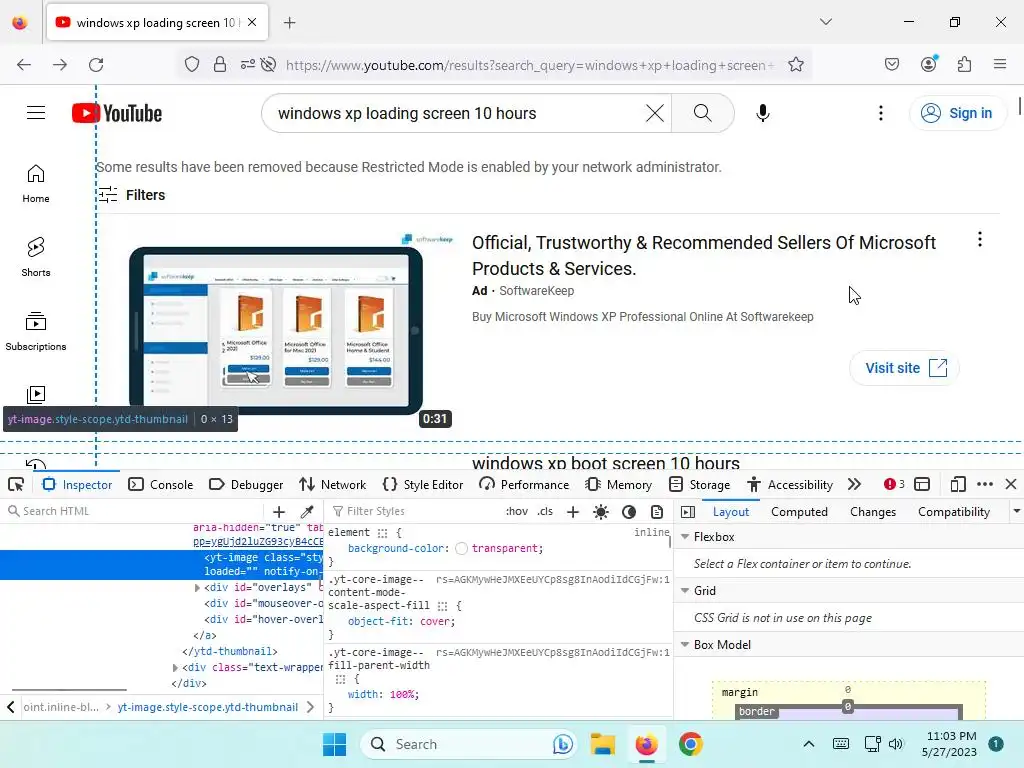
Task: Reload the current page
Action: point(96,65)
